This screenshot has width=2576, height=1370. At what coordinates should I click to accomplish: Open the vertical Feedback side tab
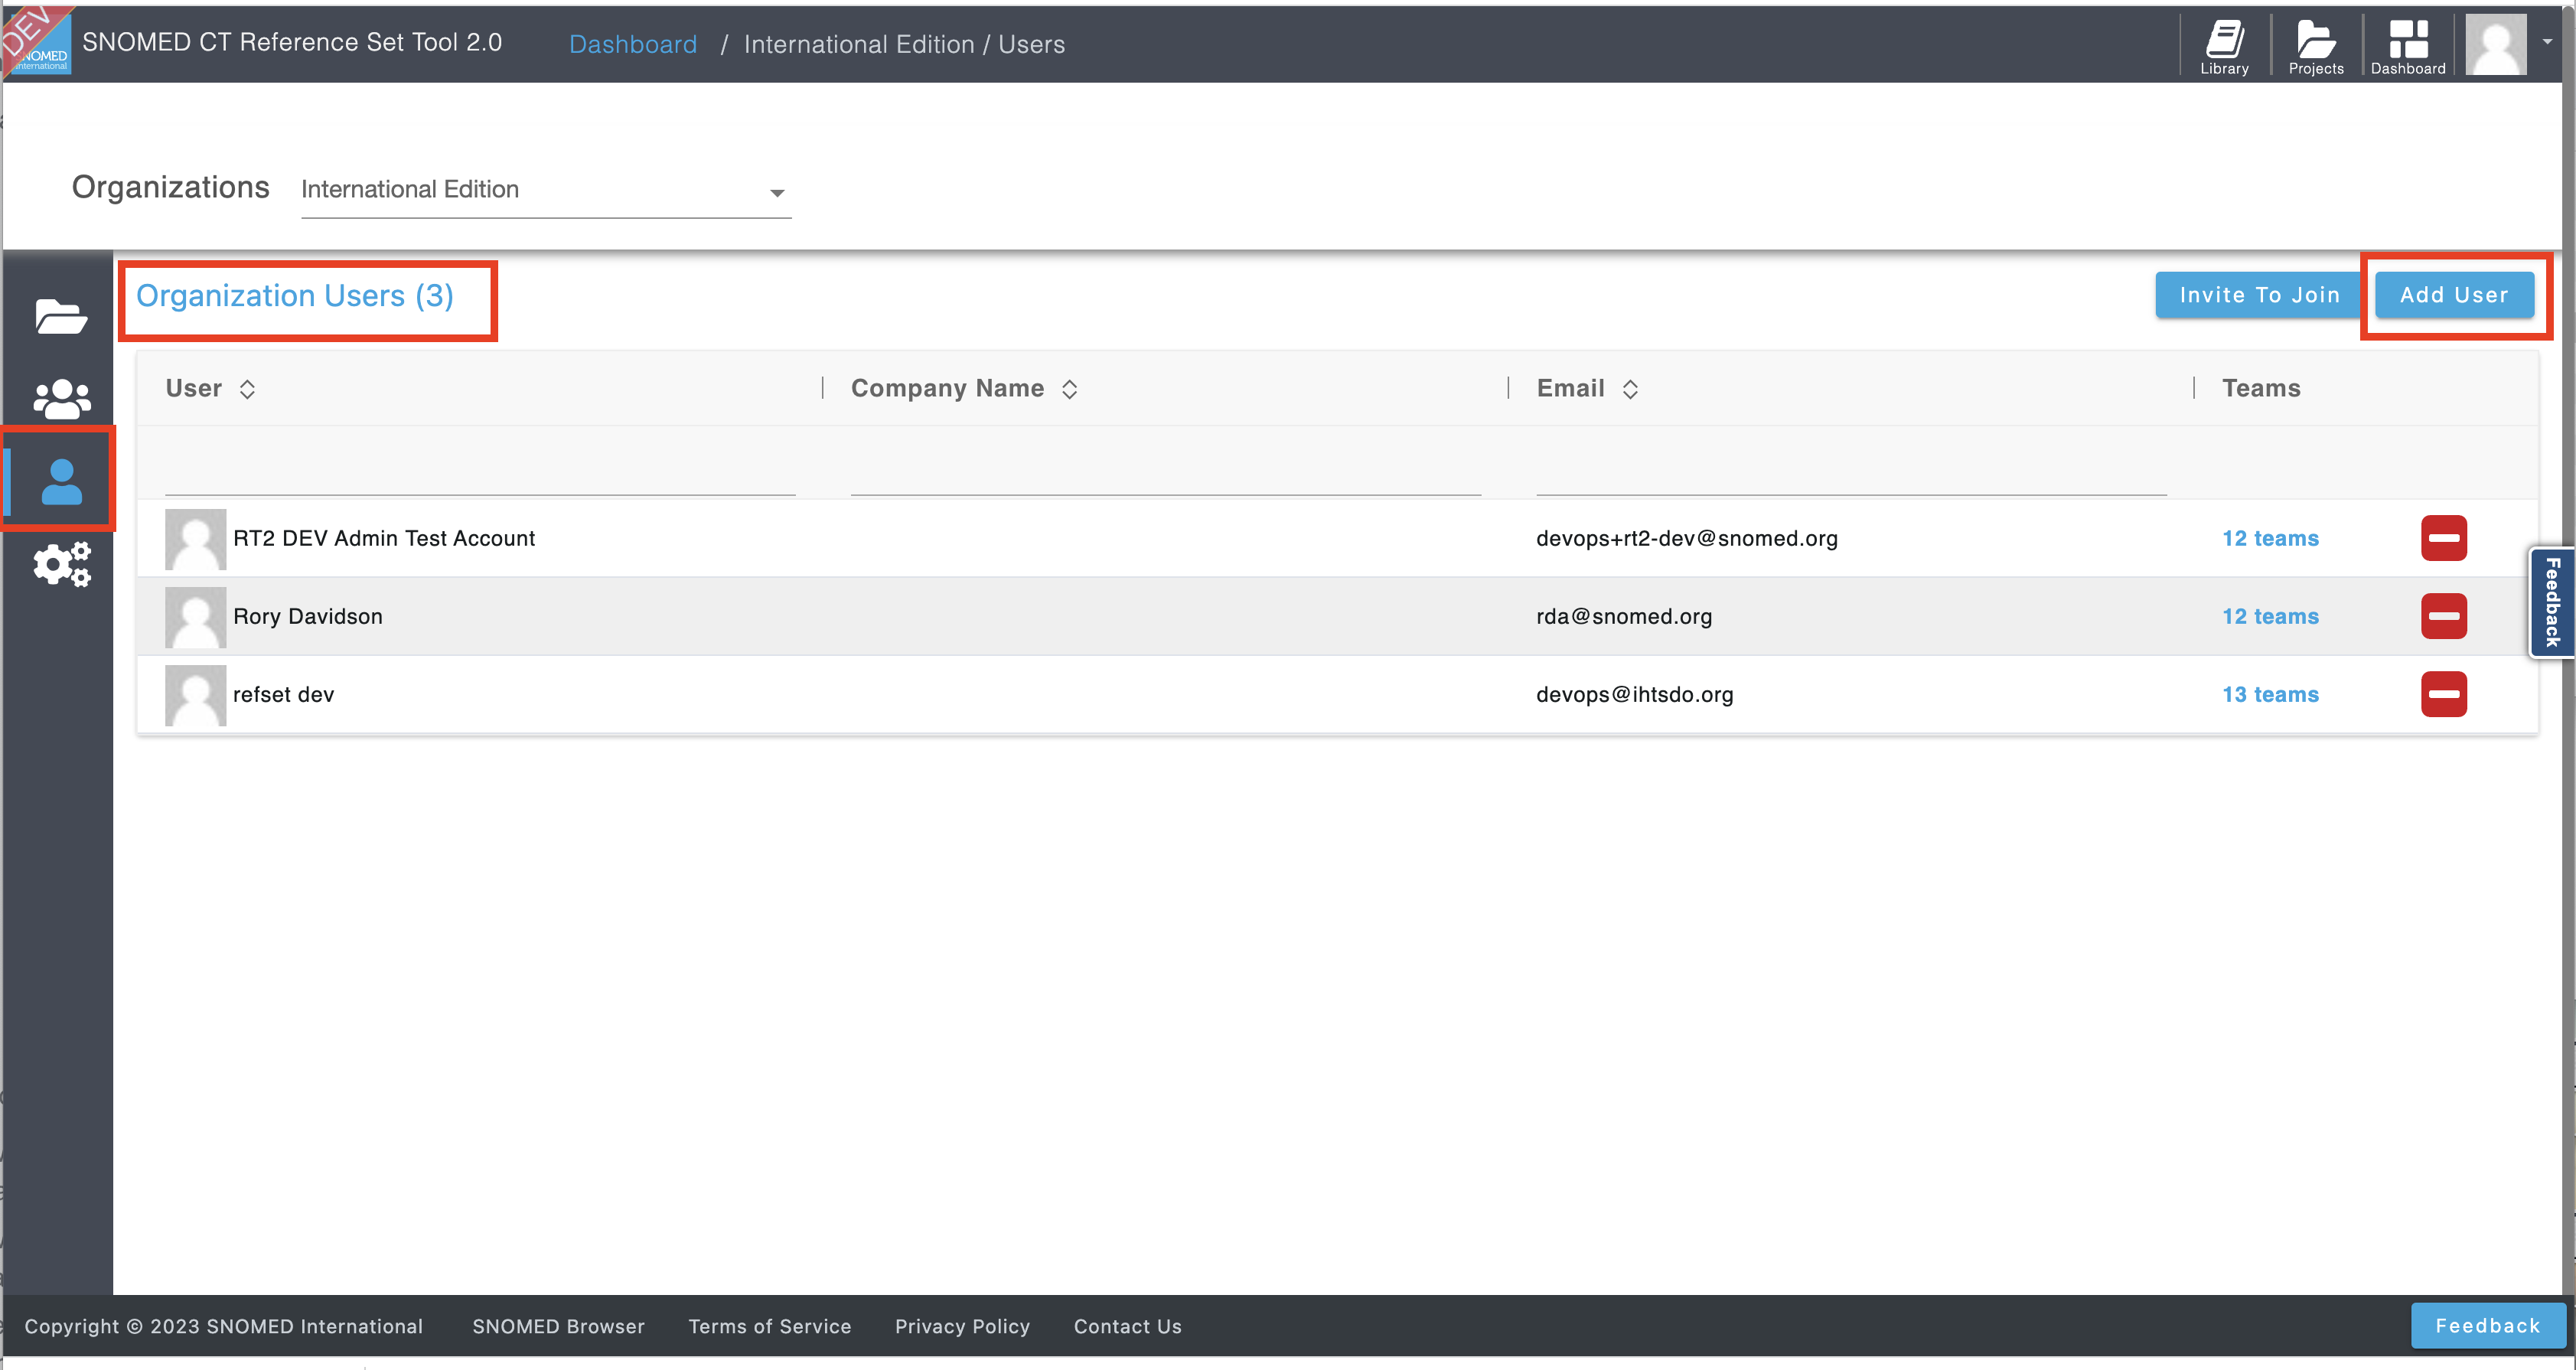click(2551, 602)
